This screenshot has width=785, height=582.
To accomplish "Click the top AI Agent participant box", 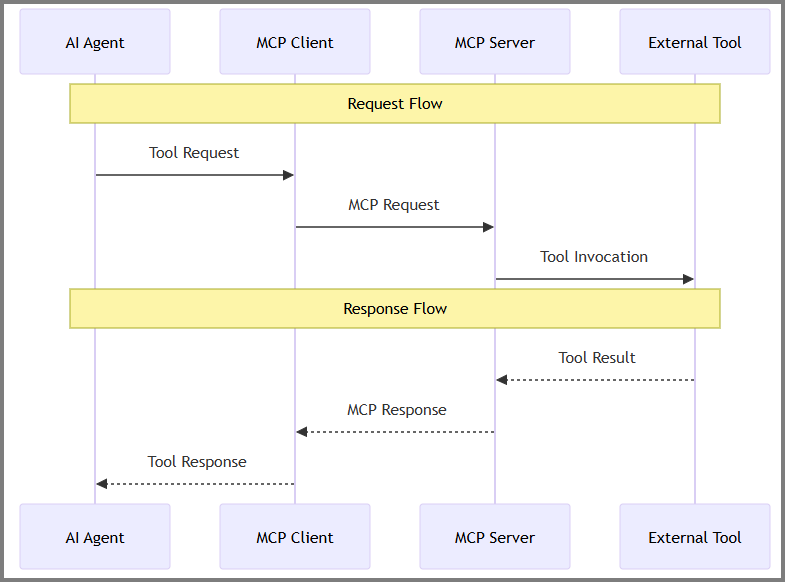I will point(95,42).
